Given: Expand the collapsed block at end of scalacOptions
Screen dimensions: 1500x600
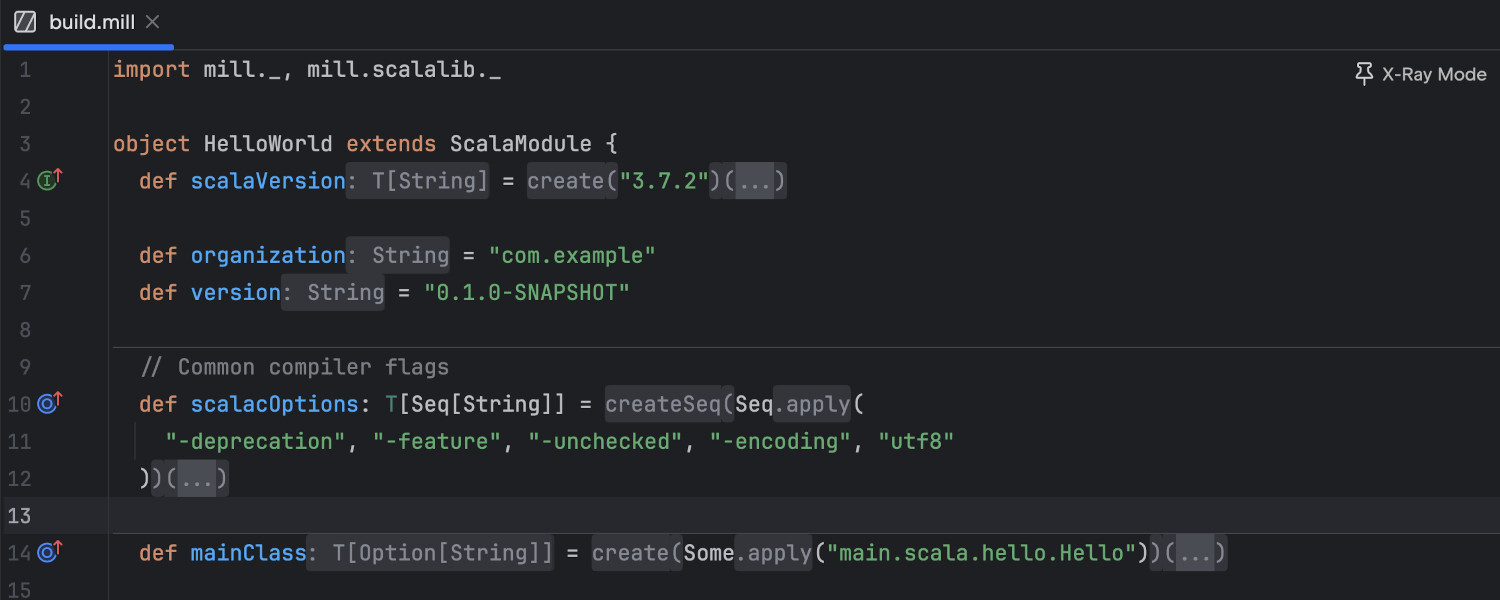Looking at the screenshot, I should tap(198, 478).
